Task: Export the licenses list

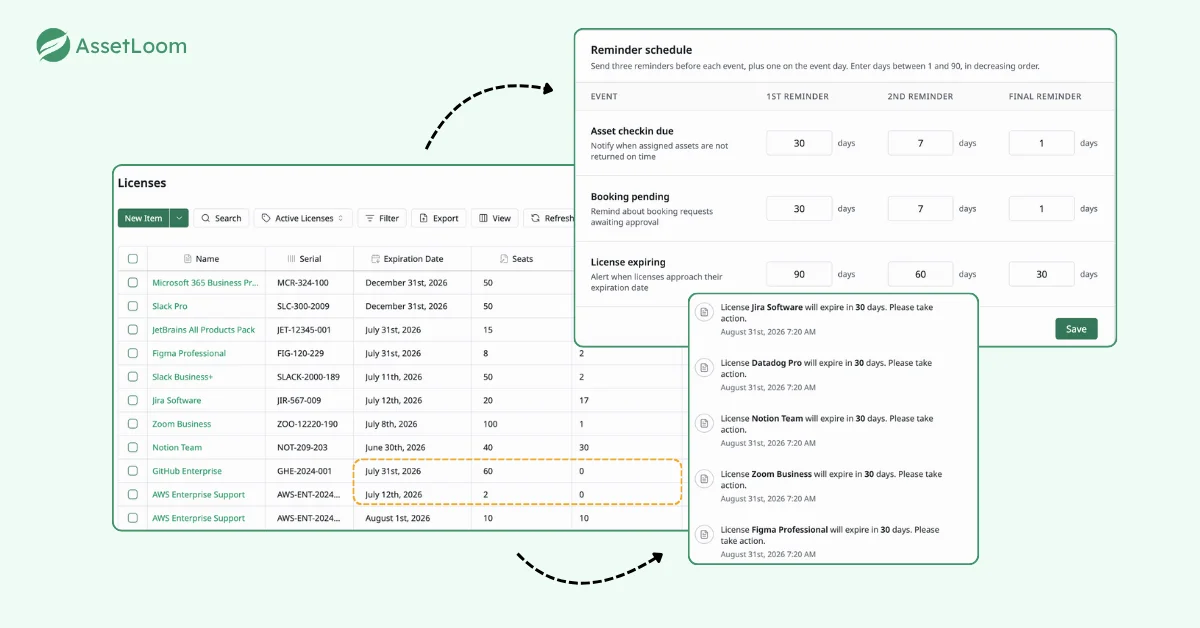Action: tap(438, 218)
